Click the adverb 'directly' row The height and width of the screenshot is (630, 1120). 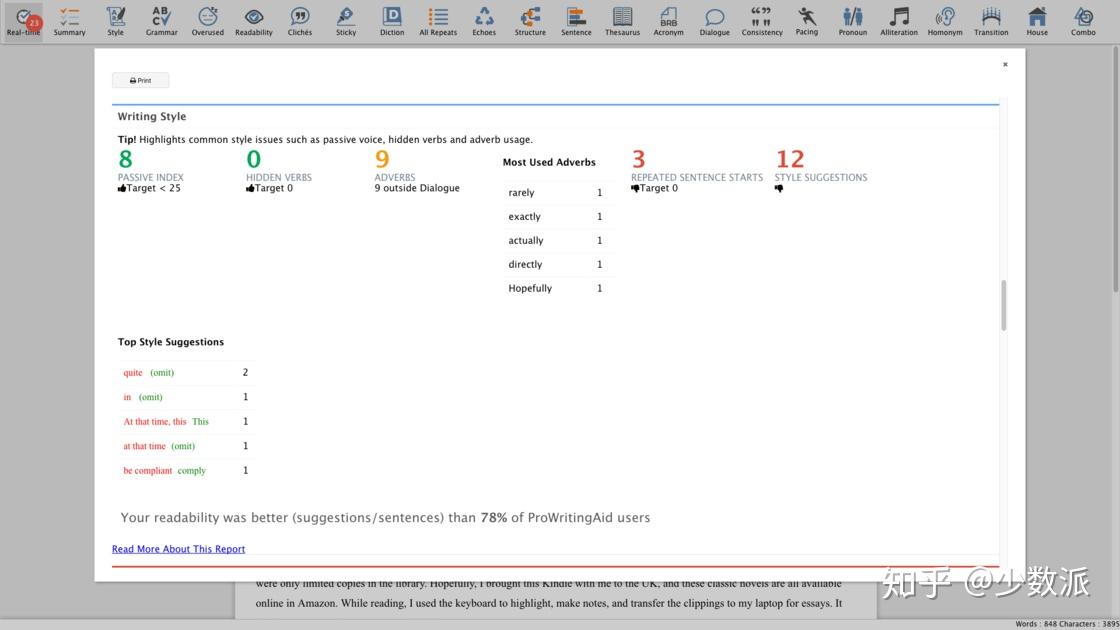(557, 264)
